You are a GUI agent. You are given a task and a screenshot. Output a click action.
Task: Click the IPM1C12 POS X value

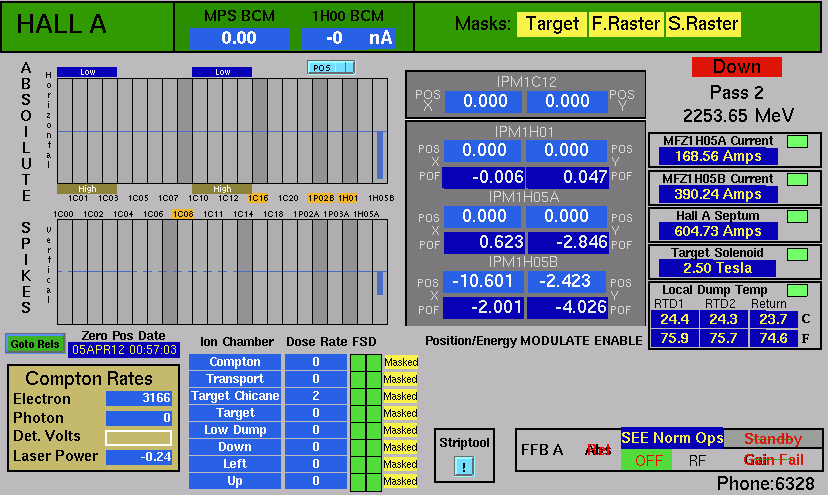484,101
